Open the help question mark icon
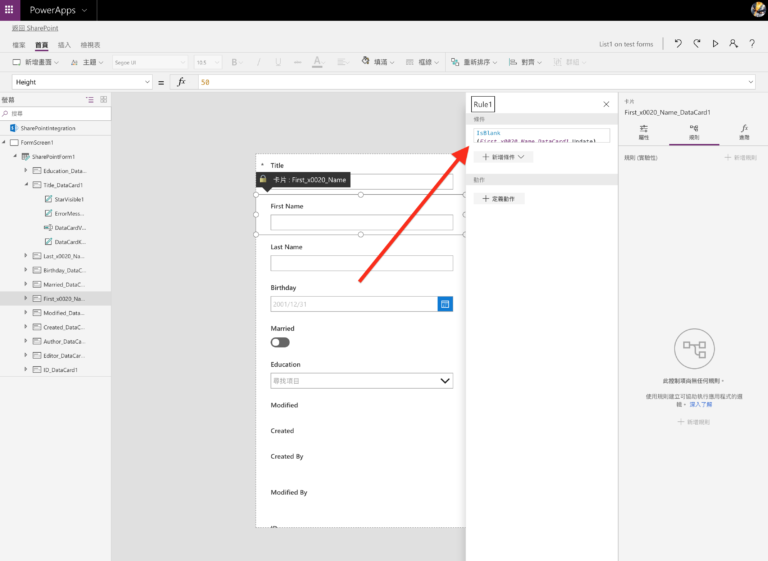This screenshot has width=768, height=561. click(752, 44)
